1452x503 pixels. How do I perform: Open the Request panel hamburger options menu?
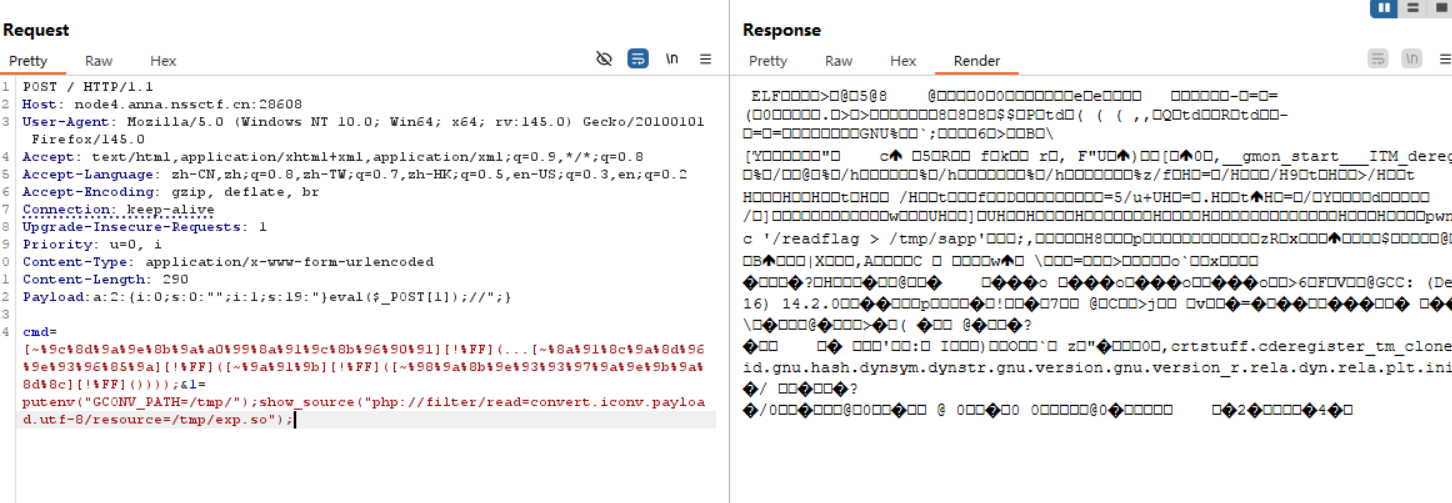tap(706, 59)
